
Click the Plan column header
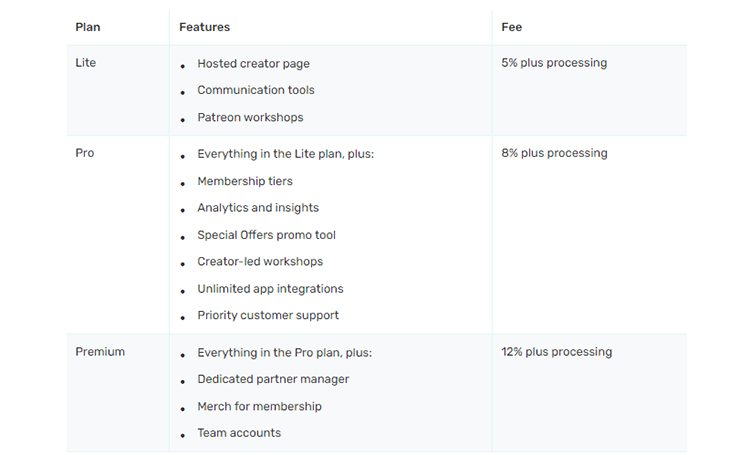pos(88,27)
